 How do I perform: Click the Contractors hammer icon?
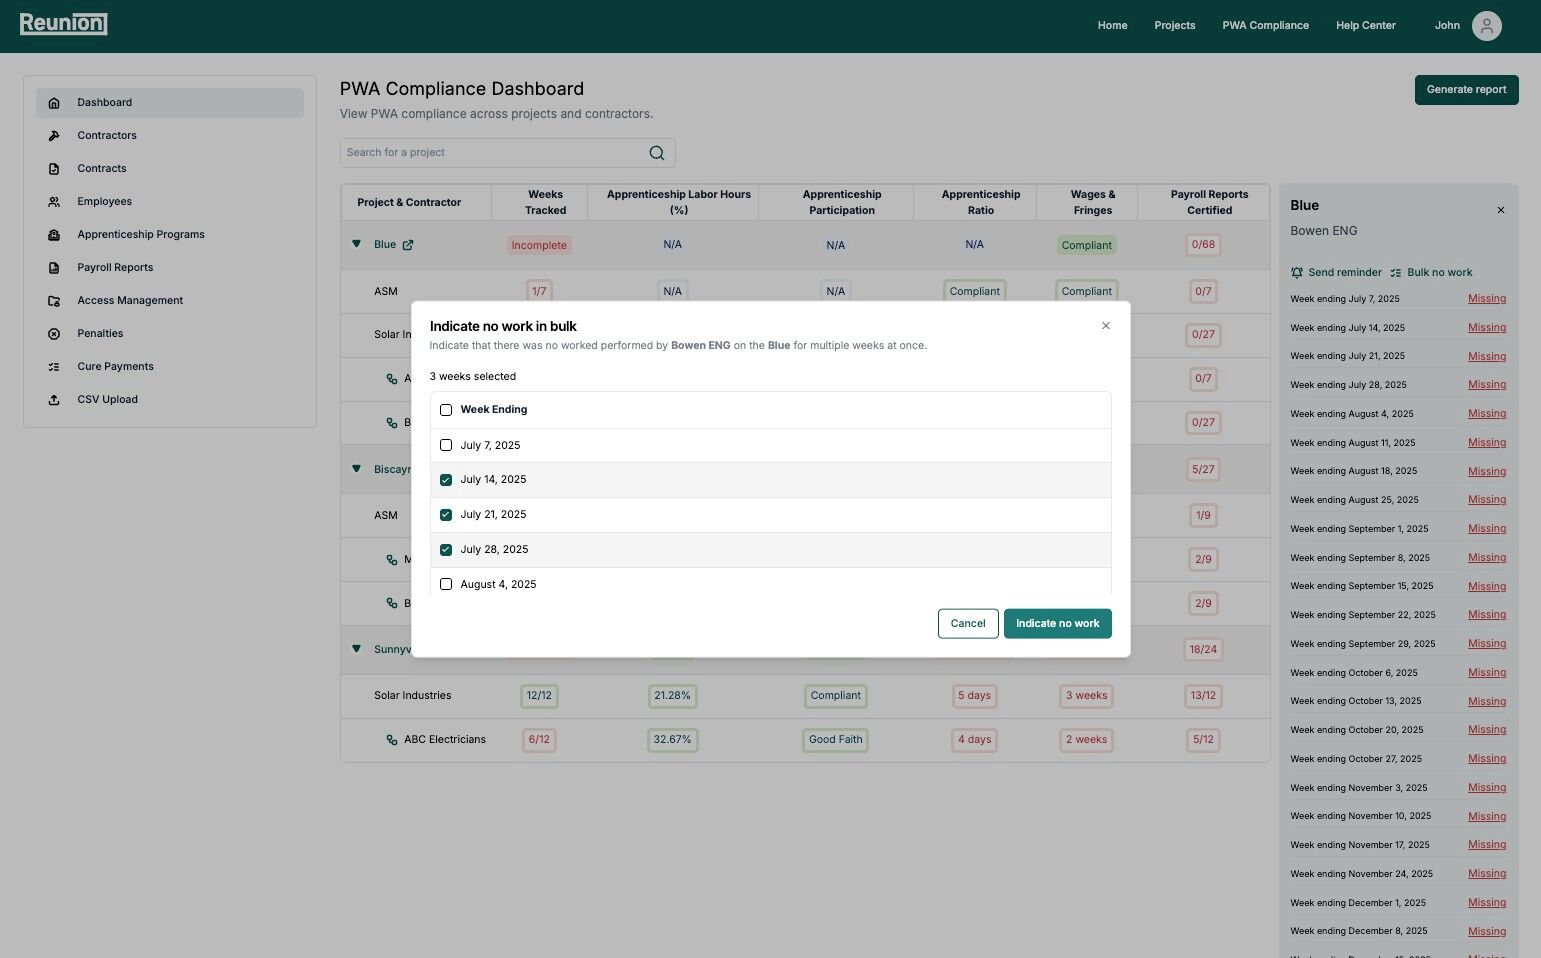click(54, 136)
